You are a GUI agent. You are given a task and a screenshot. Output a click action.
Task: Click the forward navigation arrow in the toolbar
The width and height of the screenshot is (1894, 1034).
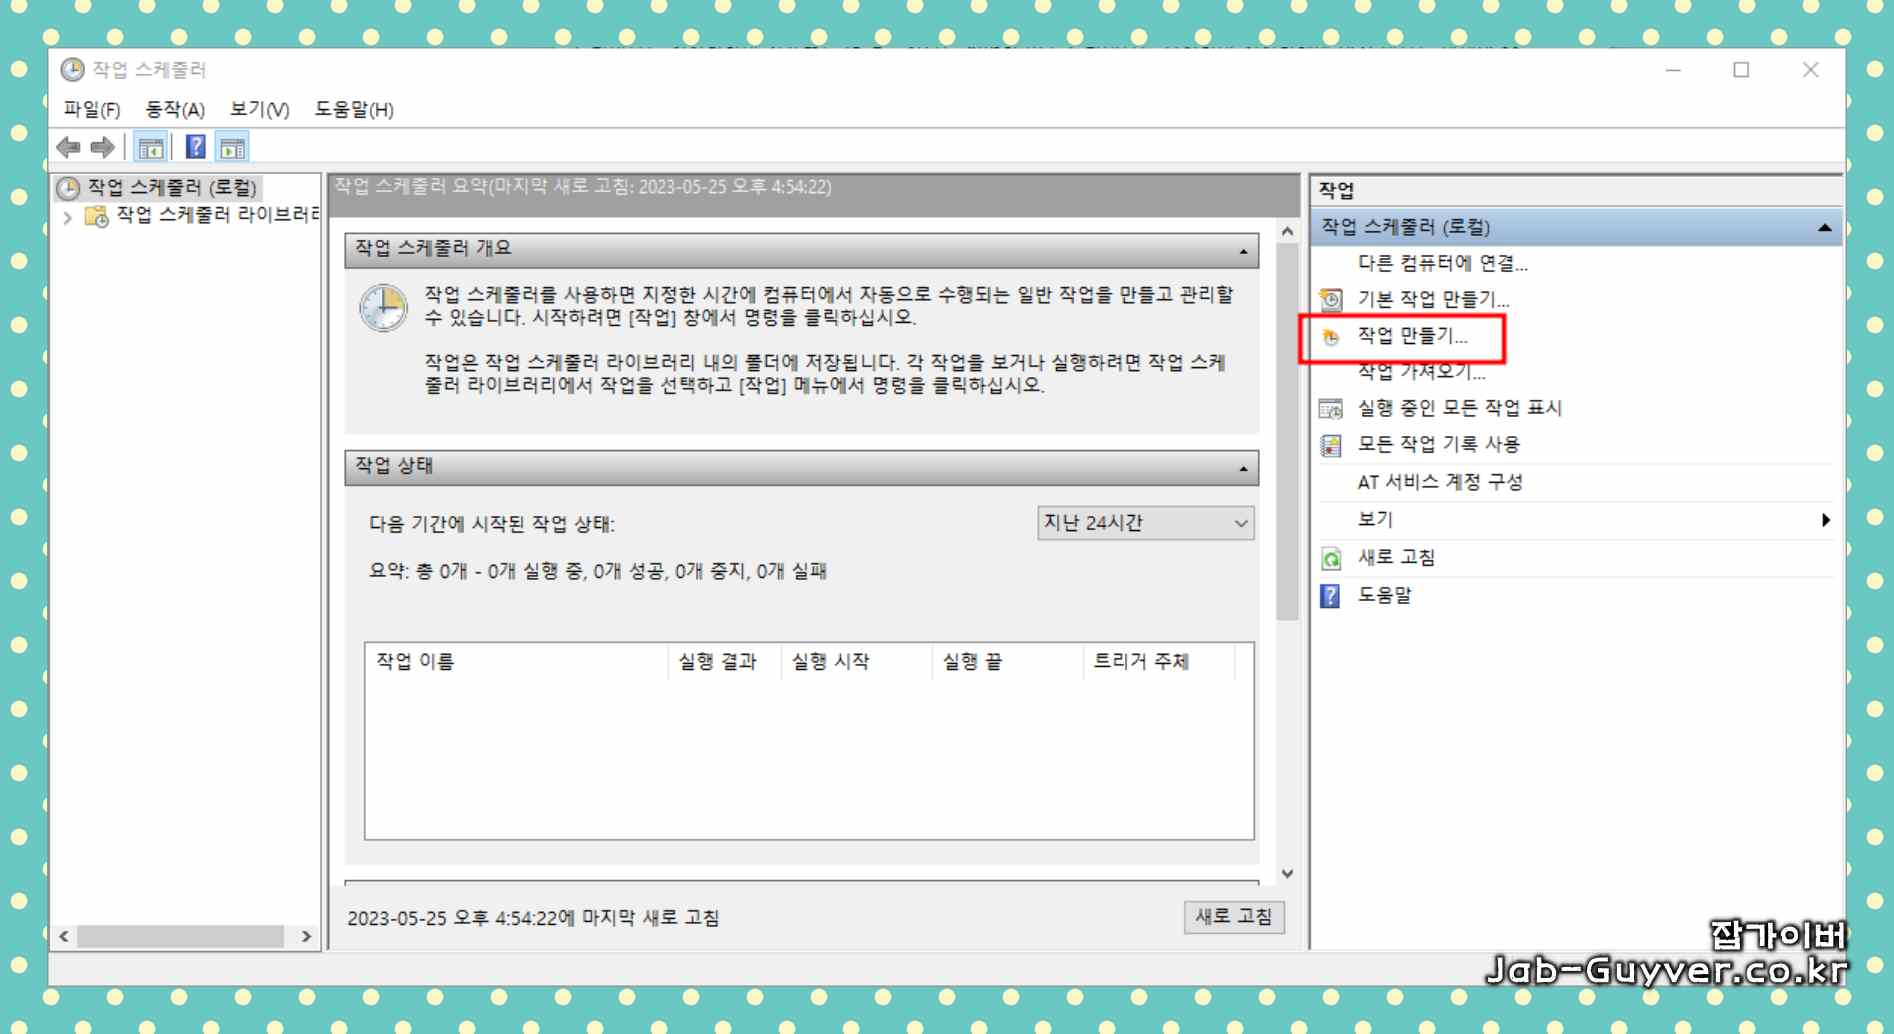tap(100, 146)
